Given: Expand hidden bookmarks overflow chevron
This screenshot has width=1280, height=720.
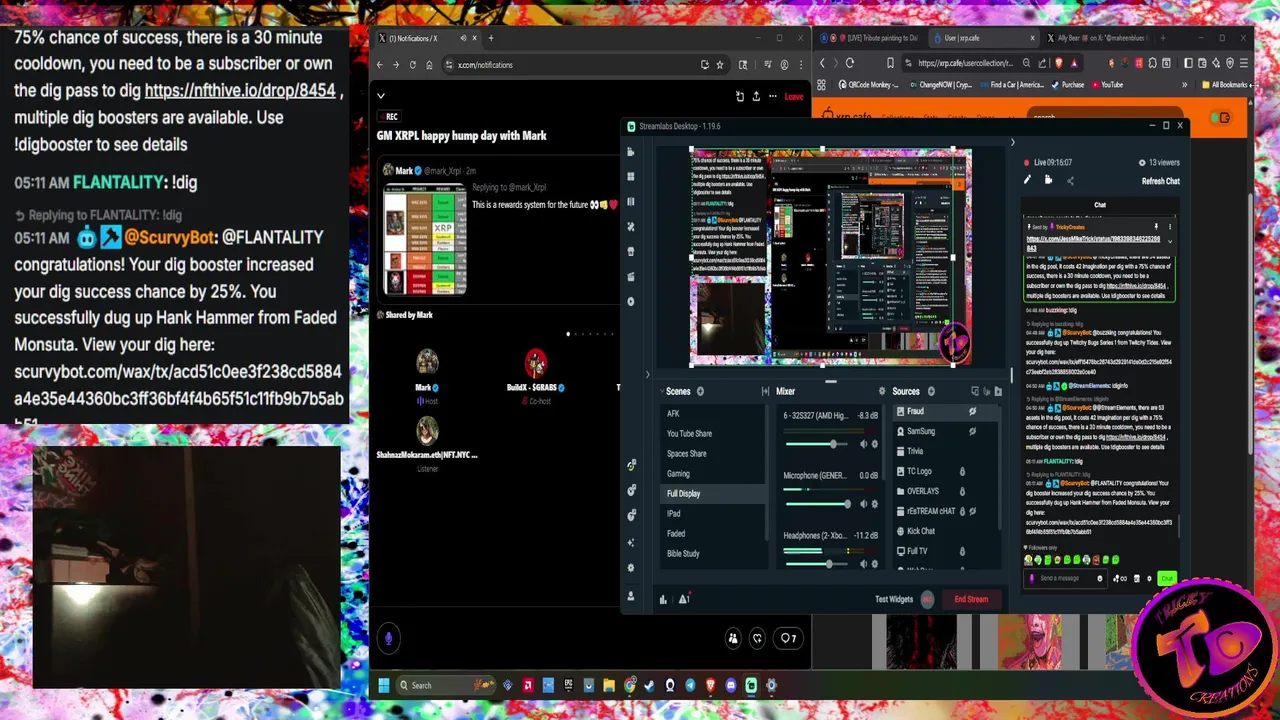Looking at the screenshot, I should tap(1184, 85).
